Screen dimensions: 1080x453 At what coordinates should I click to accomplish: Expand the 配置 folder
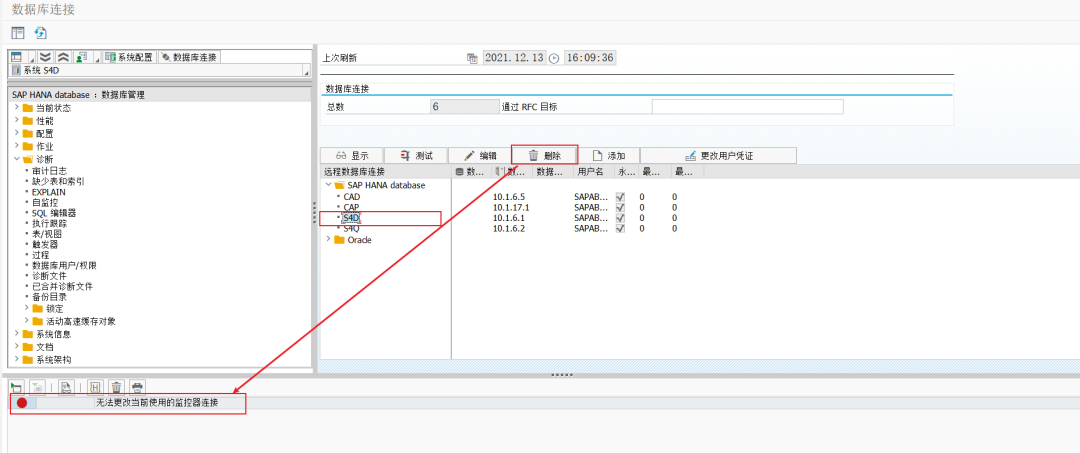17,133
